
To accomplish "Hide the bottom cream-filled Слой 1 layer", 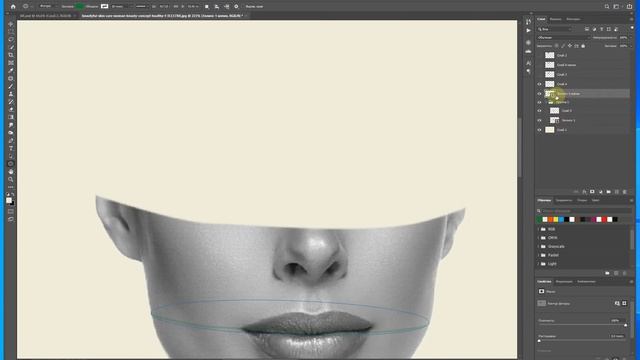I will click(x=539, y=130).
